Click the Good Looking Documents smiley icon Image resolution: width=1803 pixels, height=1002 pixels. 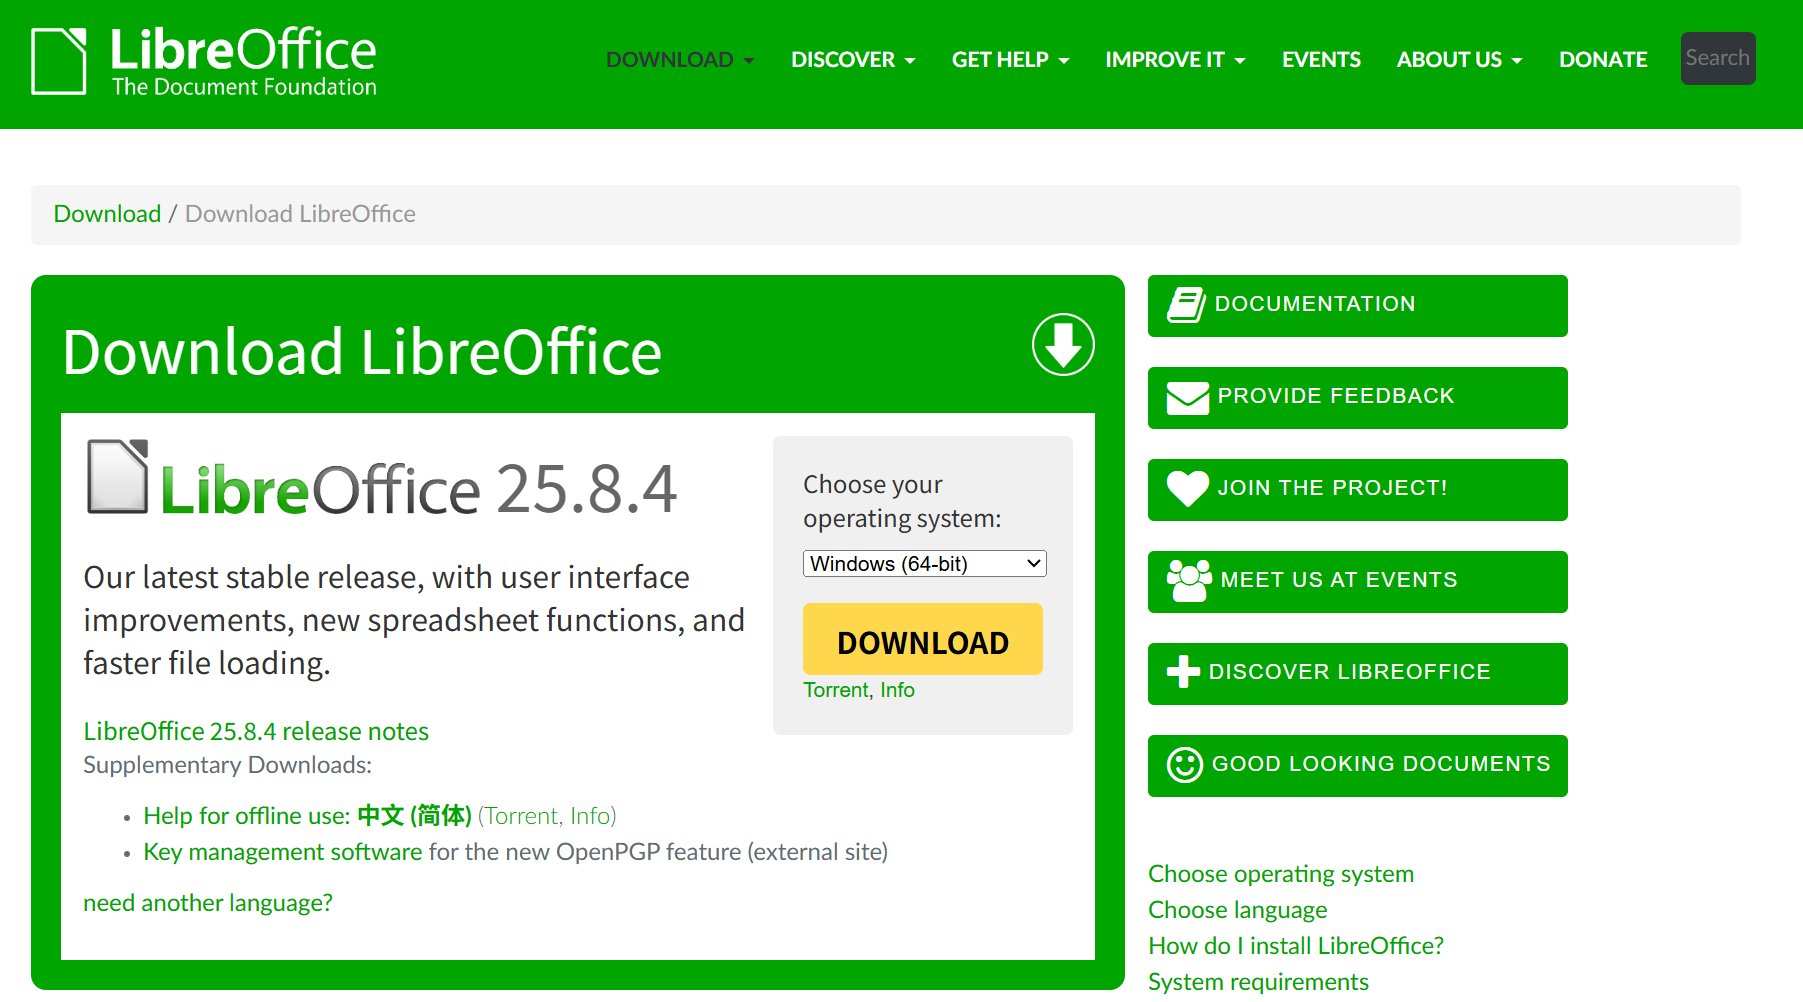tap(1184, 765)
